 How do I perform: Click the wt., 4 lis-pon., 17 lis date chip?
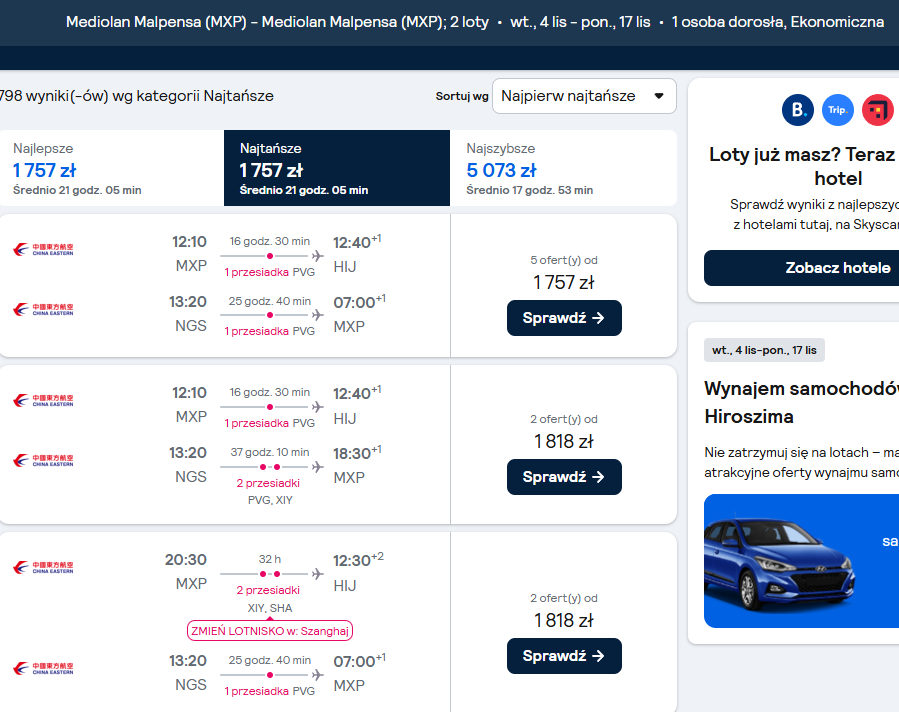pos(764,350)
